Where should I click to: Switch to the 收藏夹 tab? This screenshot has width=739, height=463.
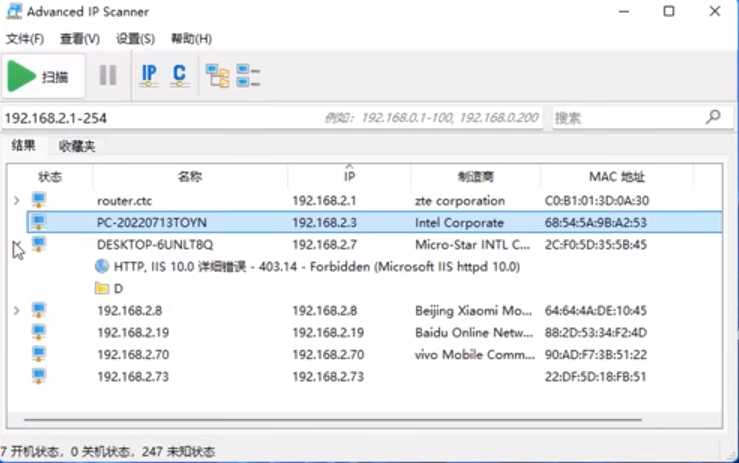[77, 146]
